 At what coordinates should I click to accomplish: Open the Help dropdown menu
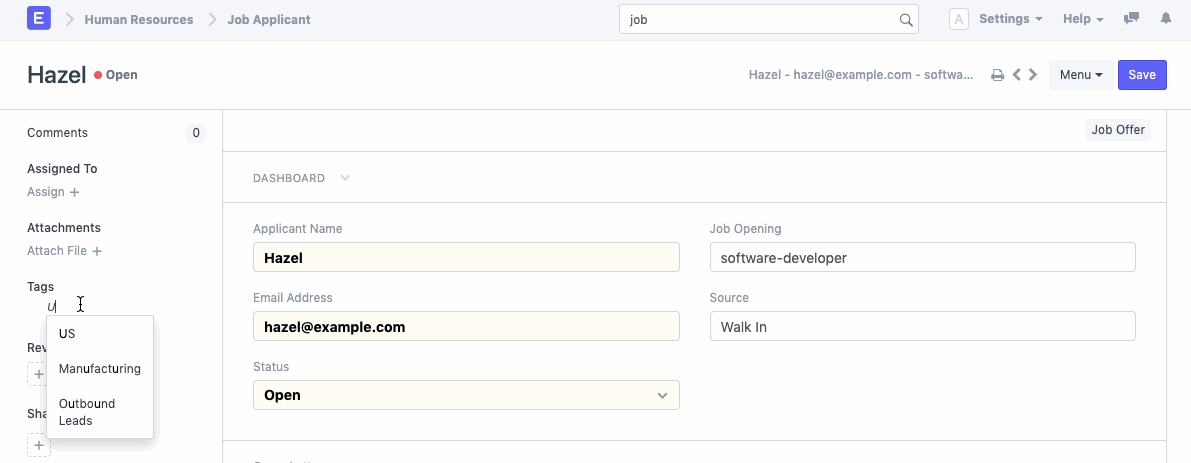pyautogui.click(x=1083, y=19)
